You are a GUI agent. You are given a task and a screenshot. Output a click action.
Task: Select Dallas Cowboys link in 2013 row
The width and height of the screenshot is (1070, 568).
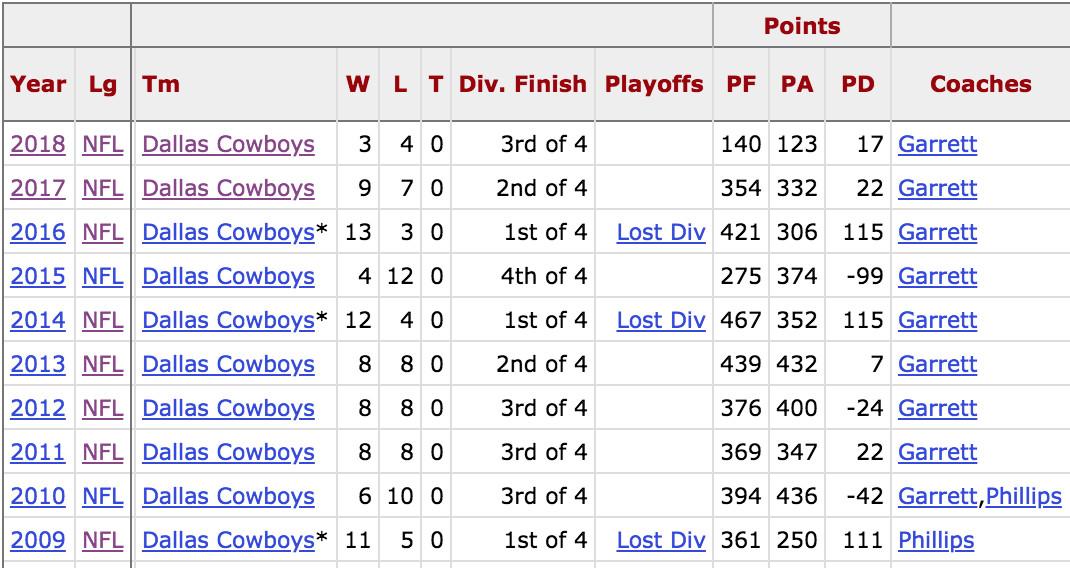[x=228, y=364]
